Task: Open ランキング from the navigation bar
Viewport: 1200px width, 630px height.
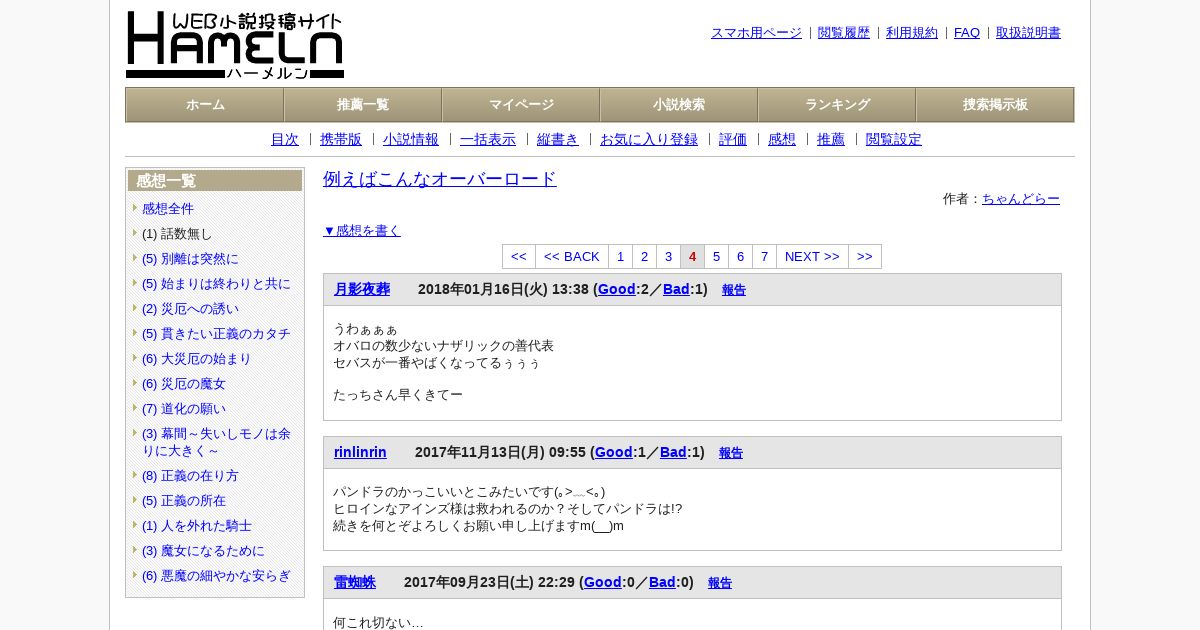Action: (x=837, y=105)
